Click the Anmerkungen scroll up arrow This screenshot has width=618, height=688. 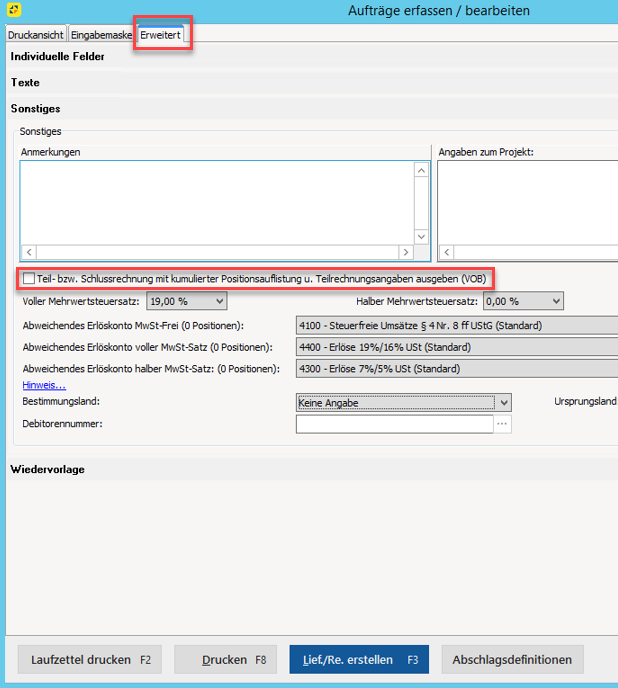(422, 171)
